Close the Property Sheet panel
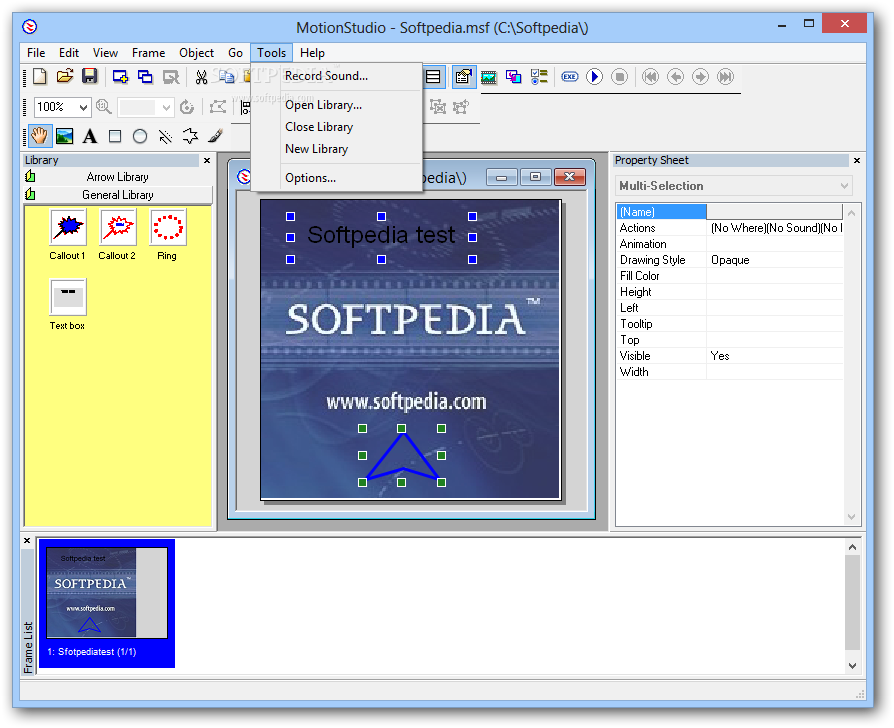Viewport: 894px width, 728px height. tap(856, 161)
